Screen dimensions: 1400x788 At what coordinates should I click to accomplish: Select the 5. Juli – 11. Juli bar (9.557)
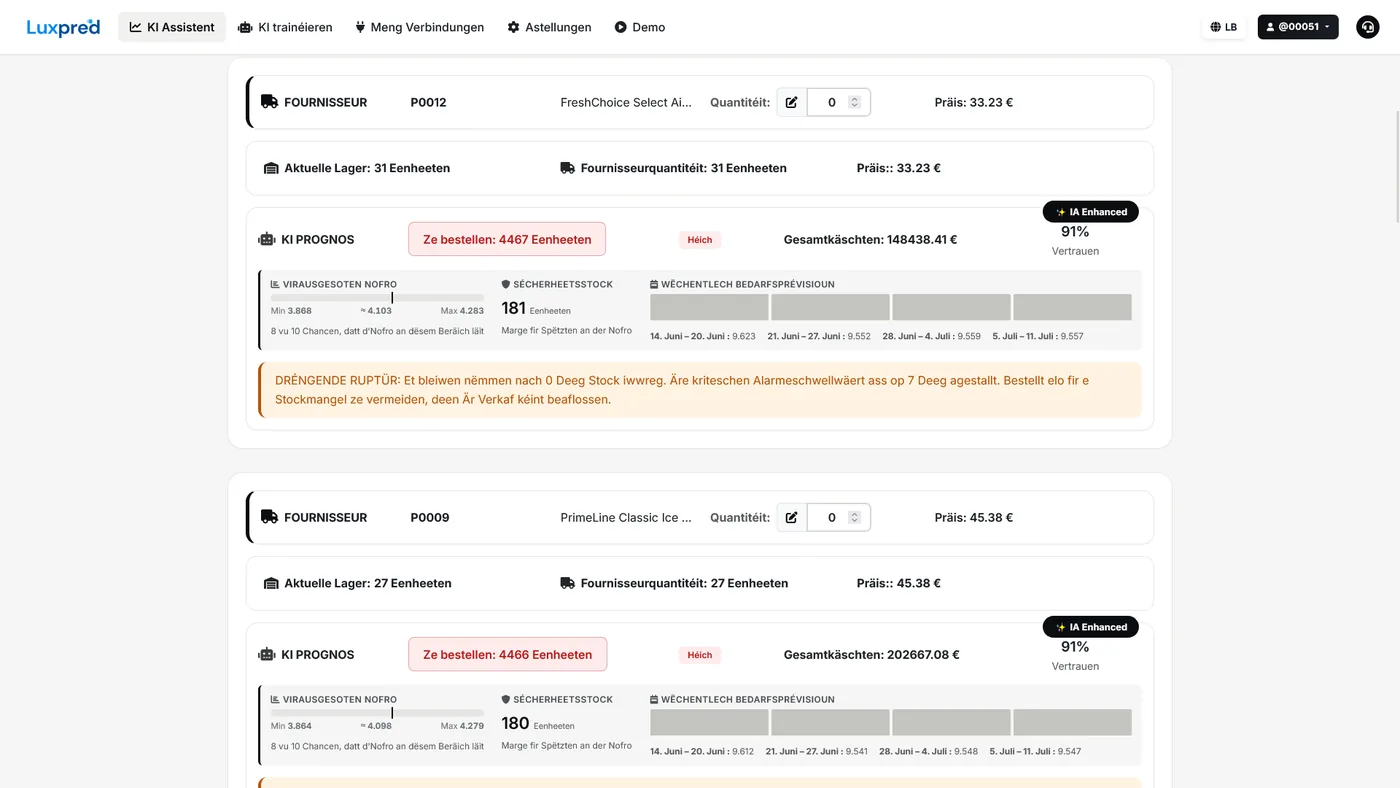coord(1072,307)
